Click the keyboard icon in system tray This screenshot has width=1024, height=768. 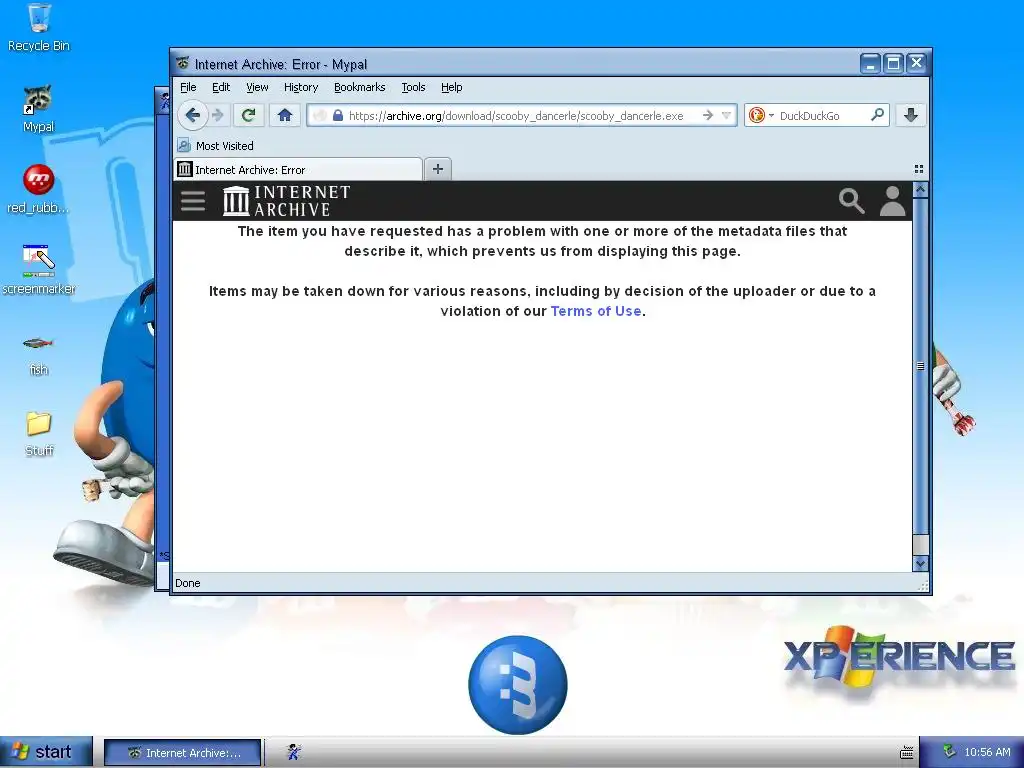pos(906,752)
